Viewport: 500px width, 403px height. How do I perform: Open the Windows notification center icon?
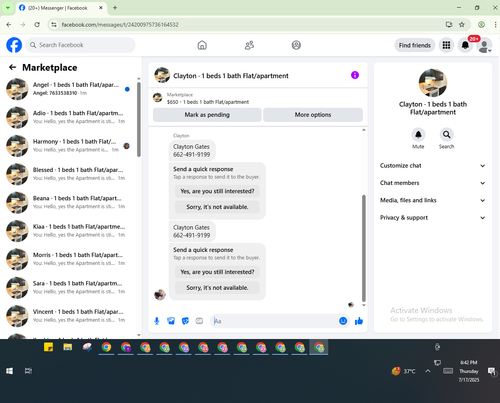coord(491,371)
